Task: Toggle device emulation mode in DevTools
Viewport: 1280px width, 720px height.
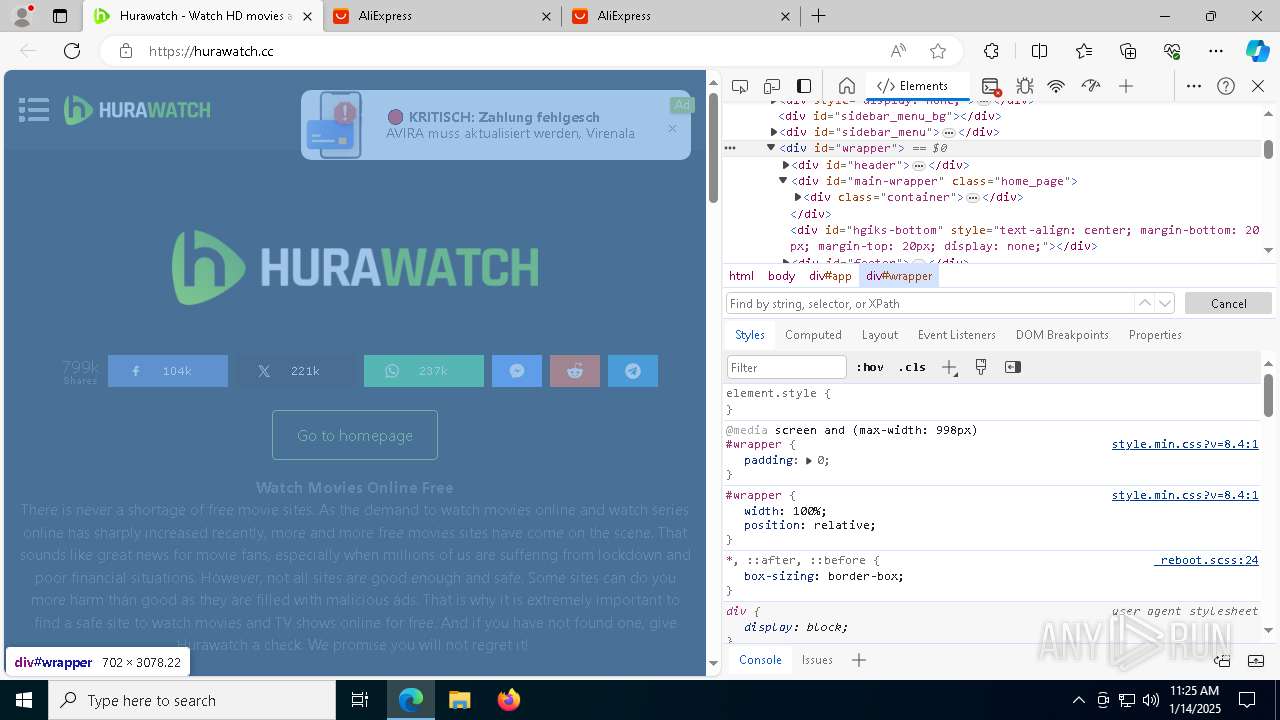Action: pyautogui.click(x=772, y=86)
